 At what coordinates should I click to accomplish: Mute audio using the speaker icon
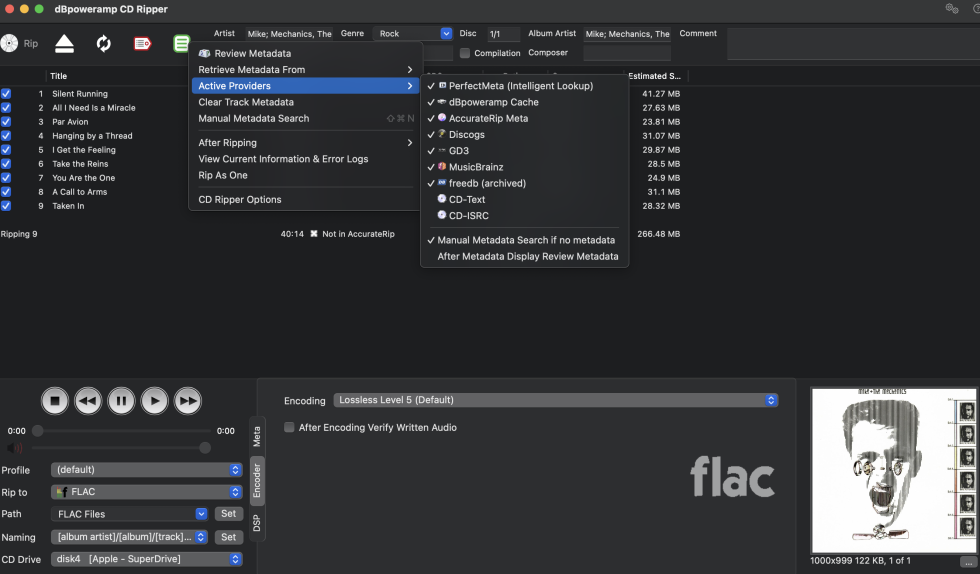click(x=14, y=448)
